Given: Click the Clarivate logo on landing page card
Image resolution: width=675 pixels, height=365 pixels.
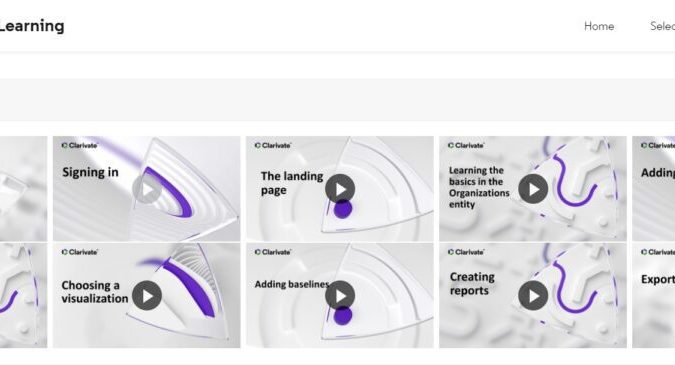Looking at the screenshot, I should (273, 145).
